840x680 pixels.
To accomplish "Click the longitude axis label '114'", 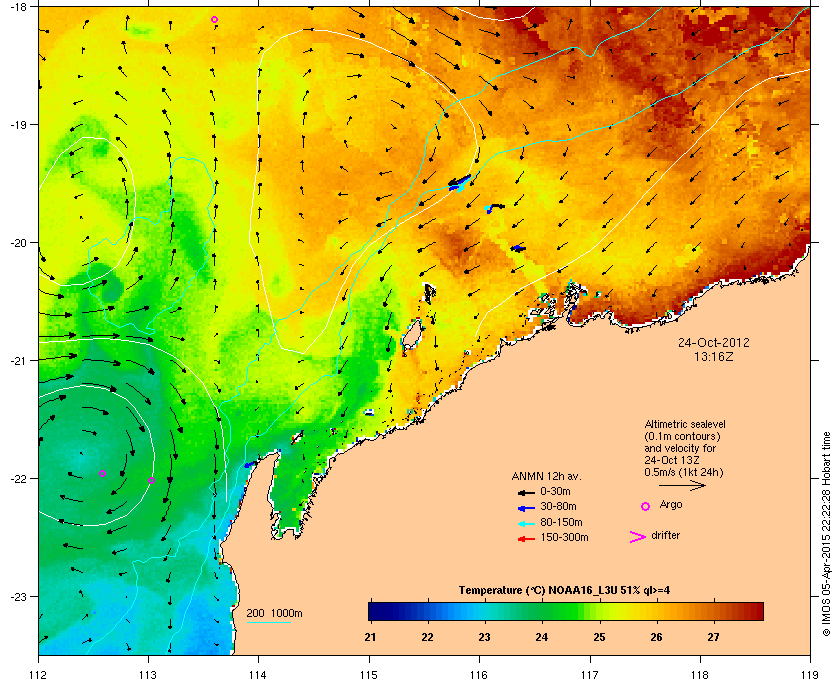I will [x=259, y=674].
